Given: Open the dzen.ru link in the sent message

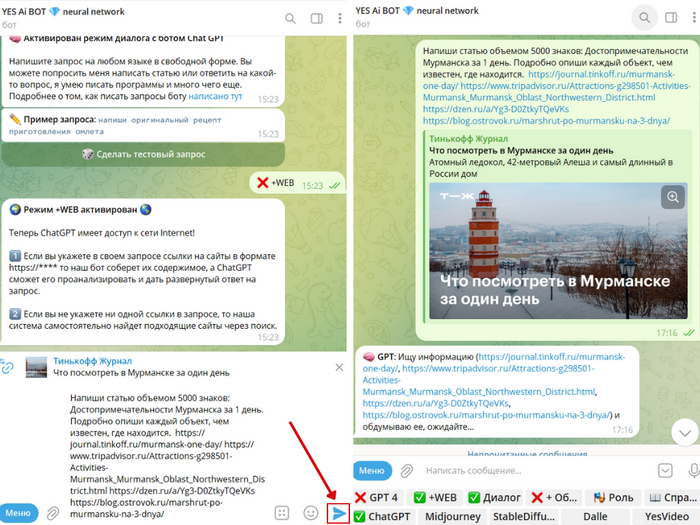Looking at the screenshot, I should pos(496,109).
